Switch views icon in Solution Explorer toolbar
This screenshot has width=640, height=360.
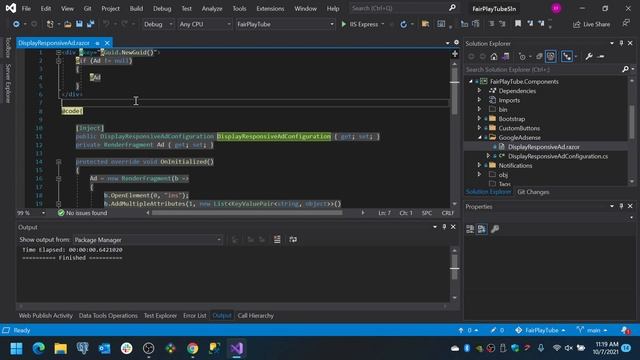505,57
